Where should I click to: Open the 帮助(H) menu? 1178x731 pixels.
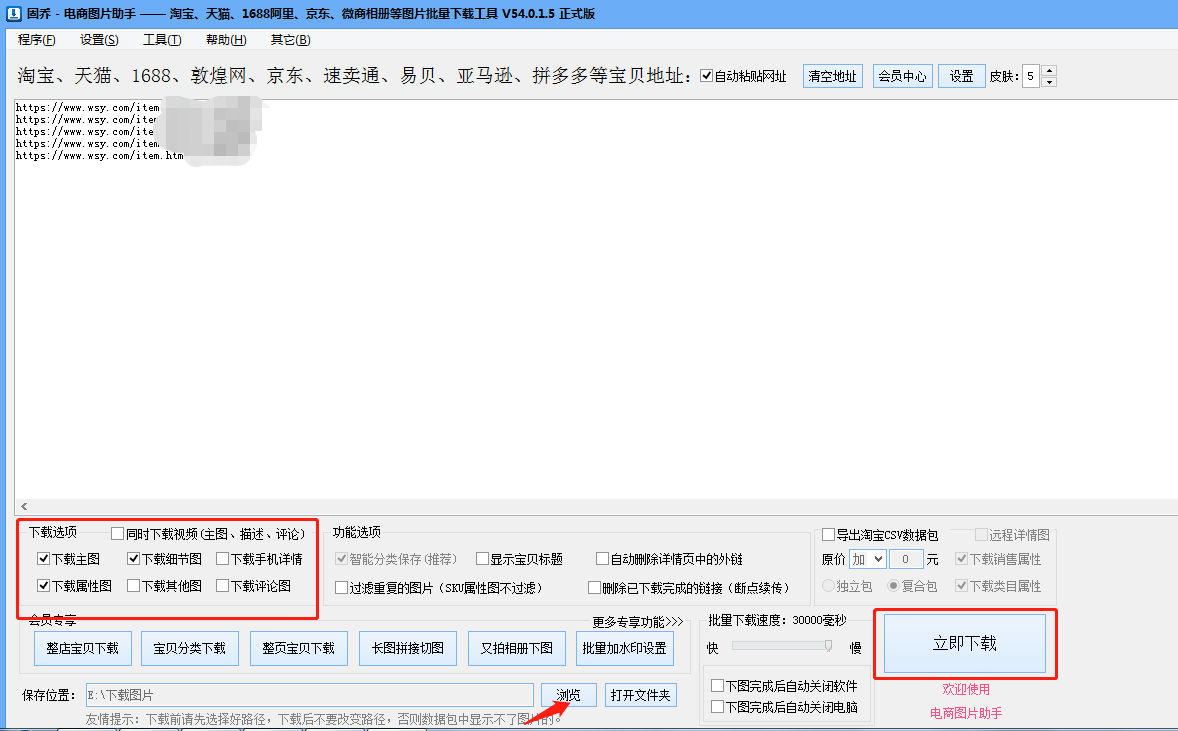point(226,40)
